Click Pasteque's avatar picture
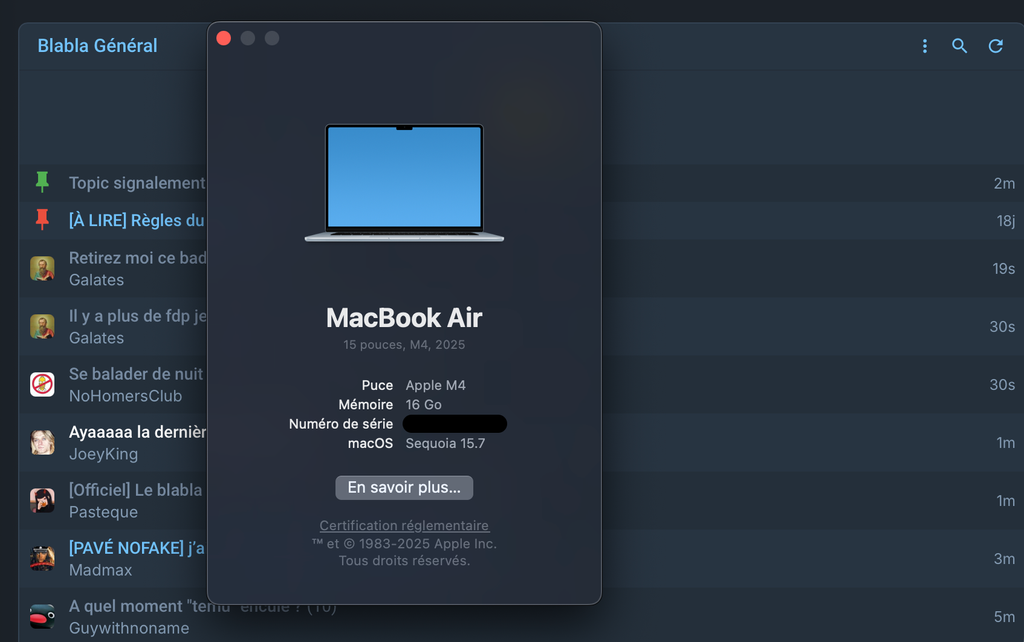 42,500
